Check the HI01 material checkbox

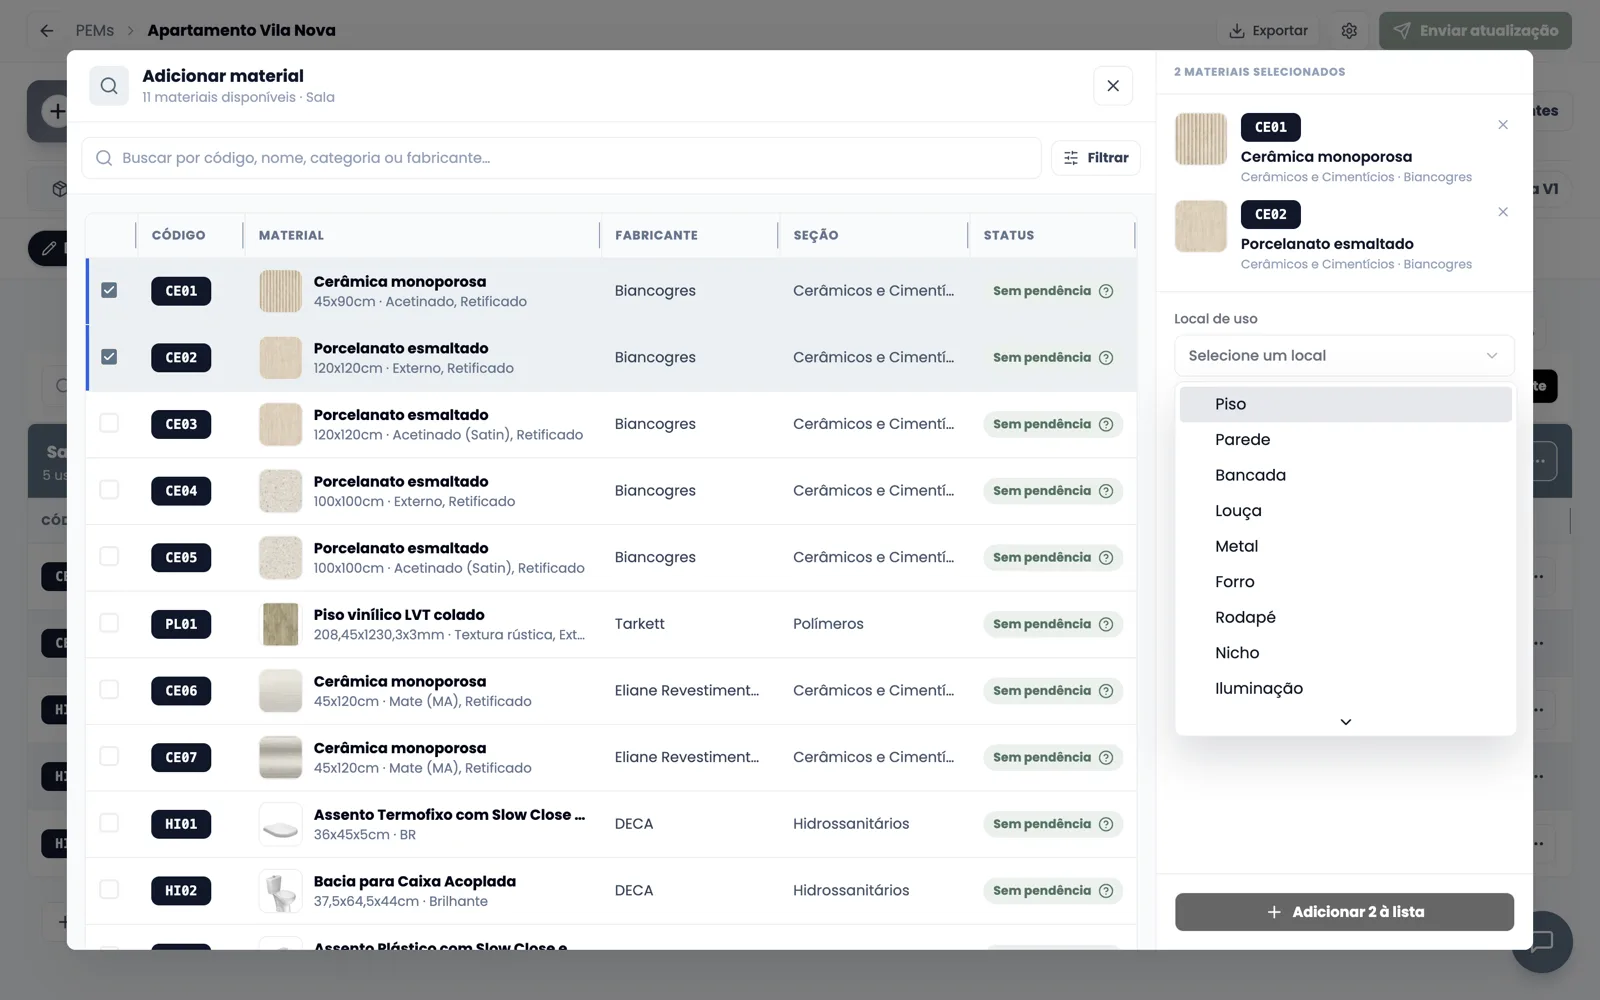coord(109,823)
